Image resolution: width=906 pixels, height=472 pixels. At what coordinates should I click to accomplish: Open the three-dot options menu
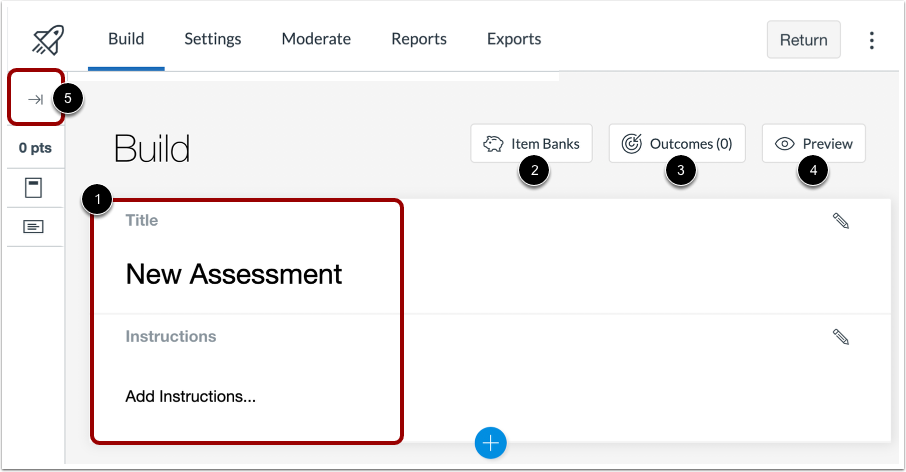[871, 40]
